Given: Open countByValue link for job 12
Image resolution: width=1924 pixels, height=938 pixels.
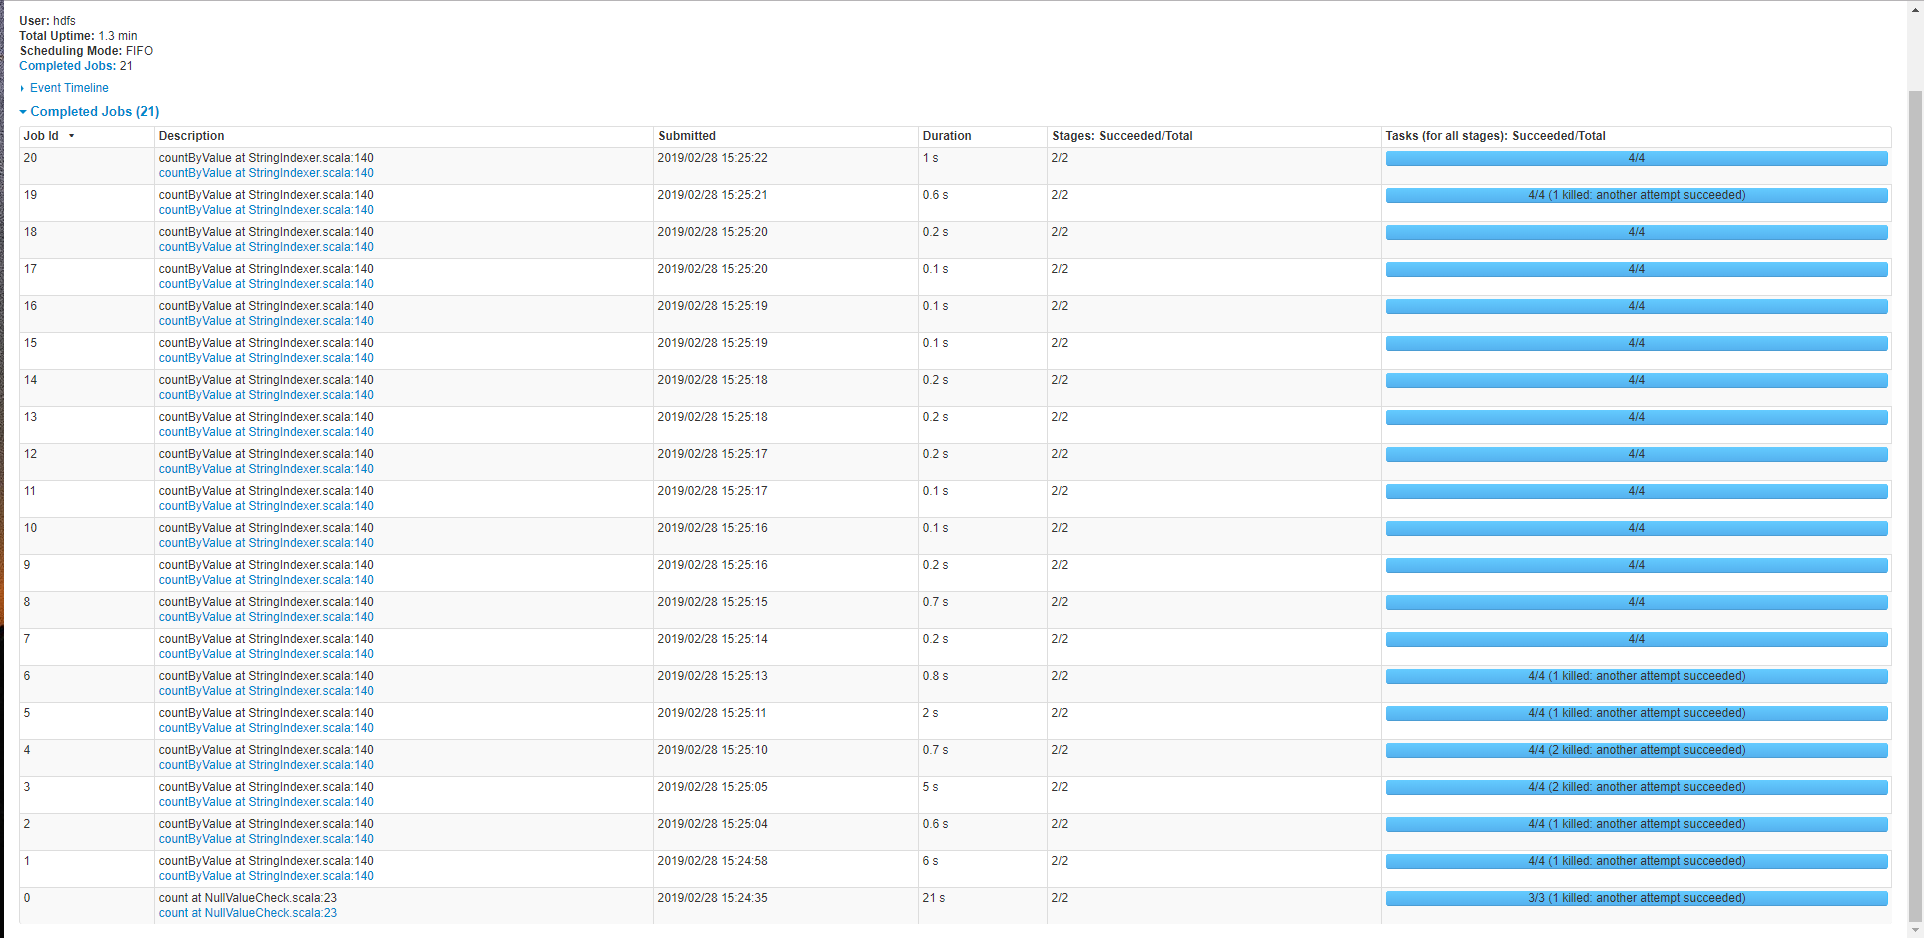Looking at the screenshot, I should point(266,469).
